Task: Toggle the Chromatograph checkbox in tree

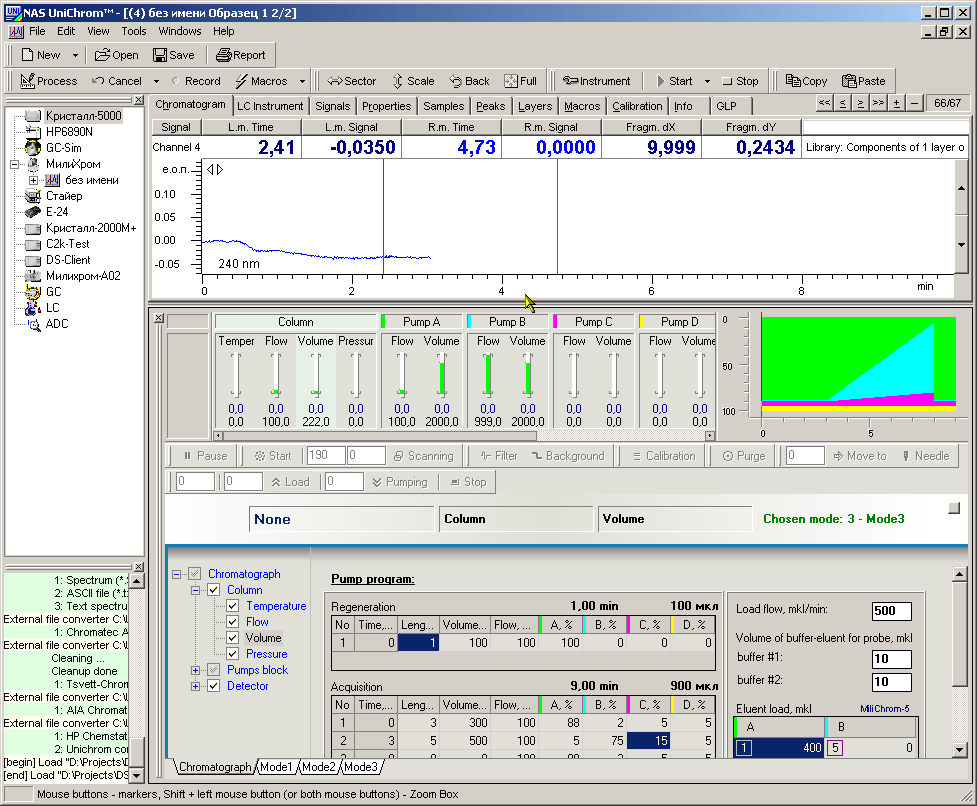Action: 195,574
